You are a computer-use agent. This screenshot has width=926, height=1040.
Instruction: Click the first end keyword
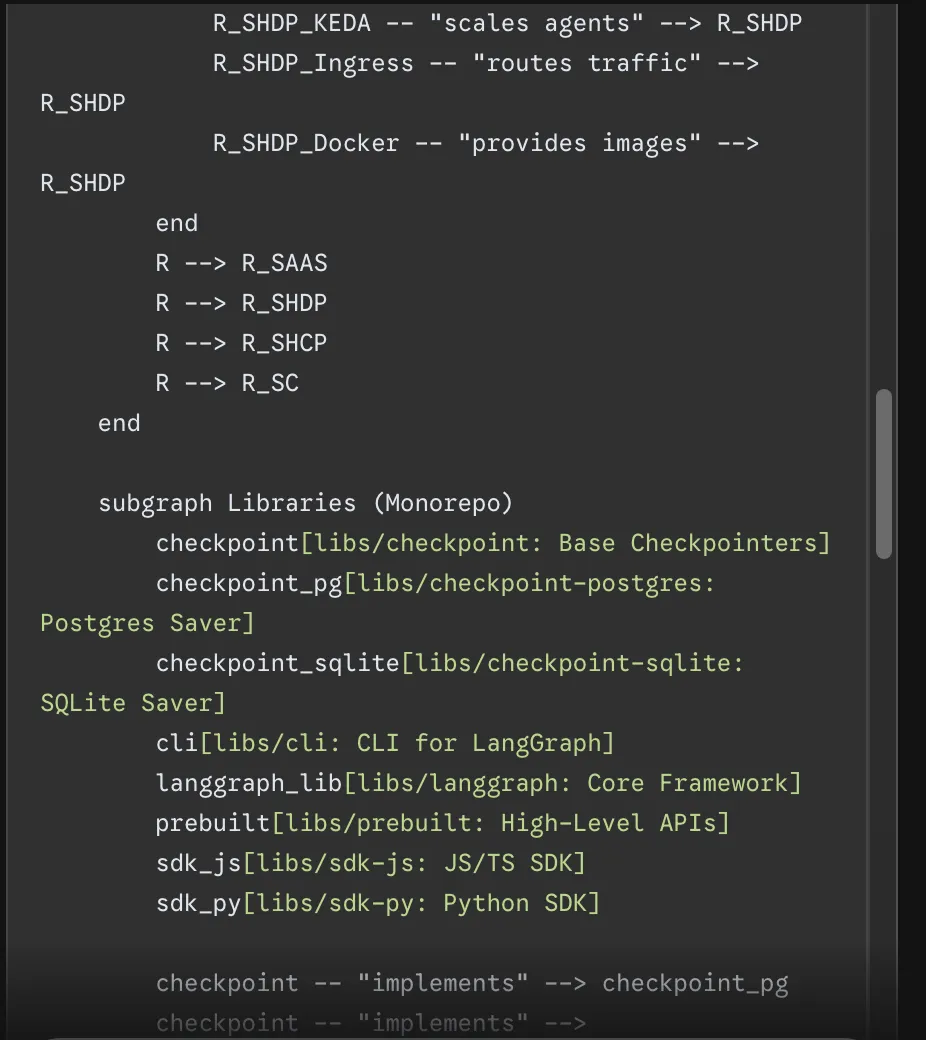click(x=176, y=222)
